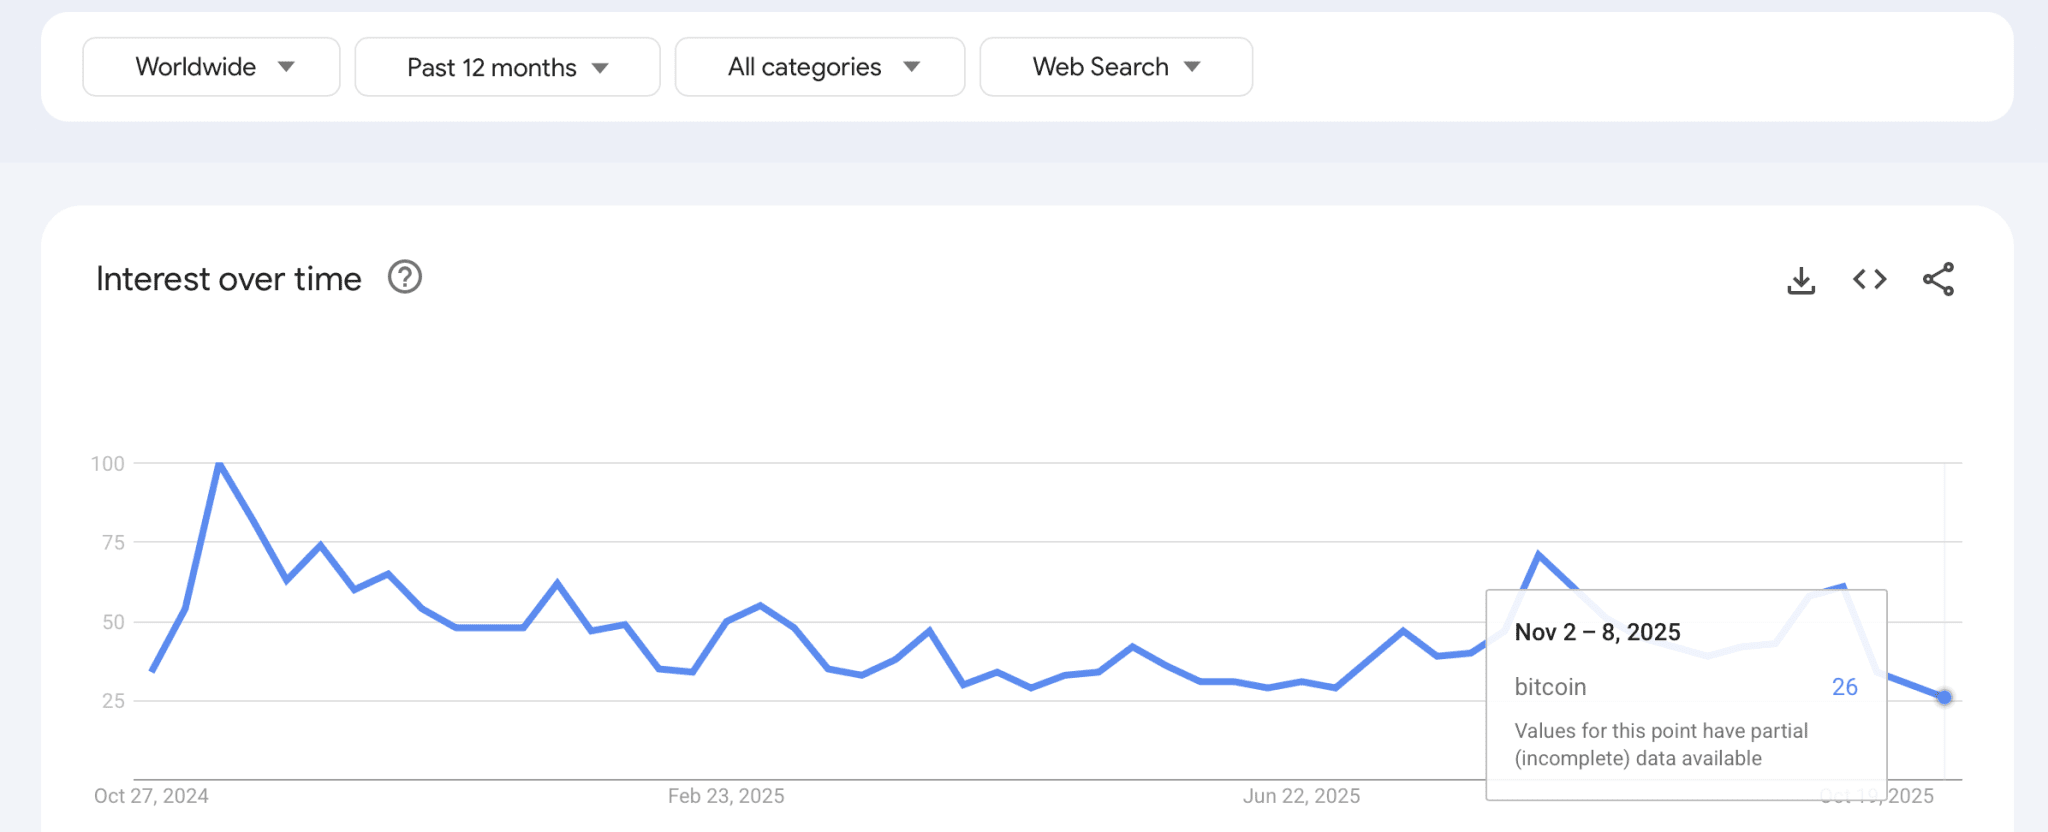The width and height of the screenshot is (2048, 832).
Task: Click the 100 y-axis label
Action: [108, 463]
